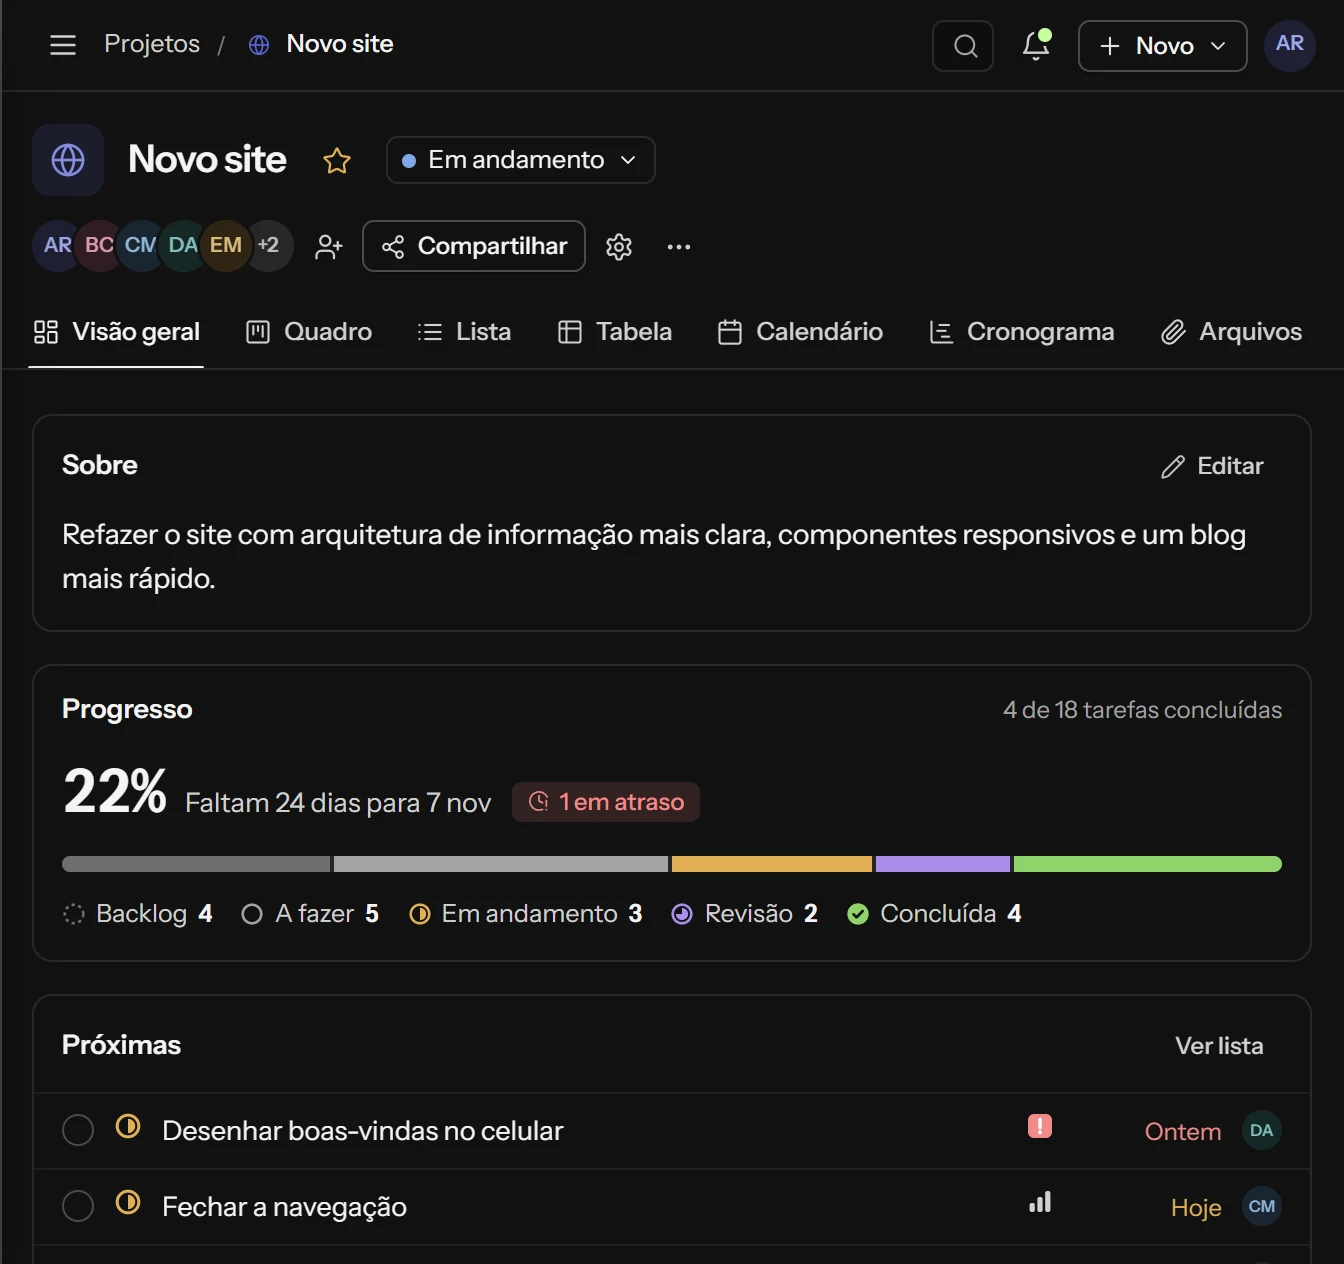1344x1264 pixels.
Task: Open project settings gear
Action: coord(619,247)
